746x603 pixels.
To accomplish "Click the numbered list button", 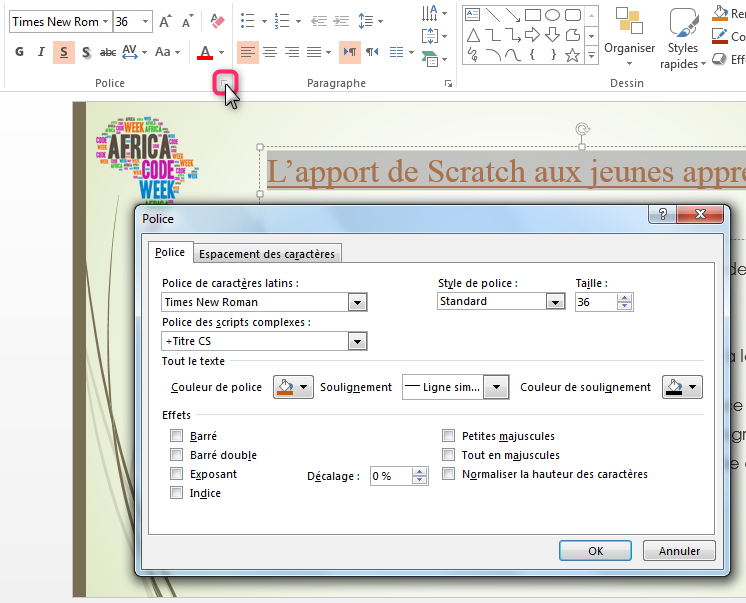I will [x=282, y=21].
